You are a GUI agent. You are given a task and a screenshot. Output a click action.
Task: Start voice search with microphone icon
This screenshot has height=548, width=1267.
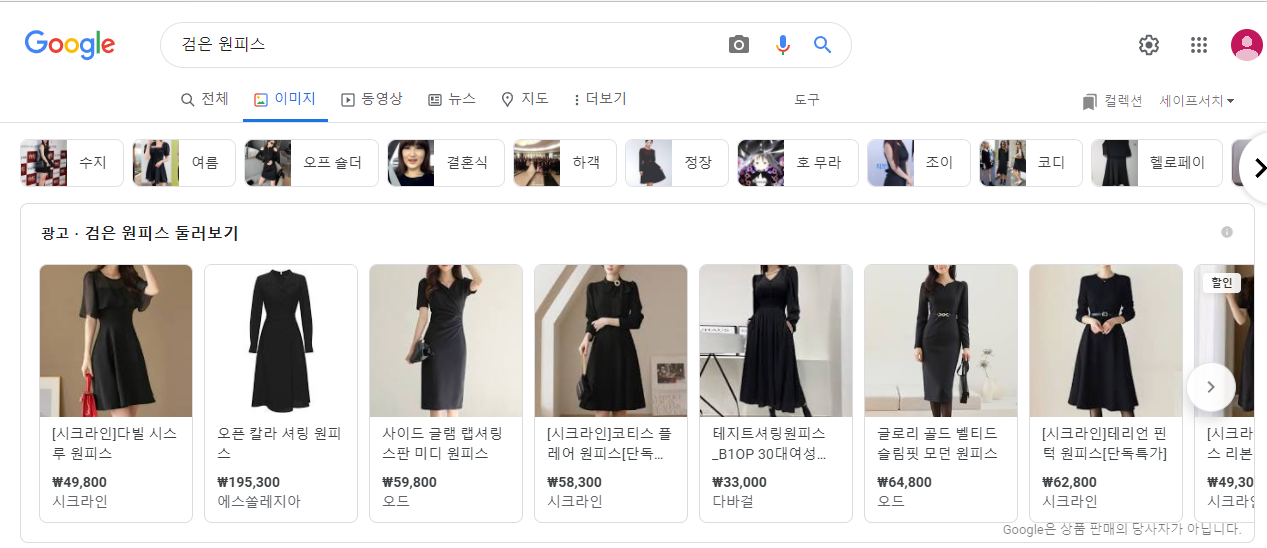coord(783,45)
